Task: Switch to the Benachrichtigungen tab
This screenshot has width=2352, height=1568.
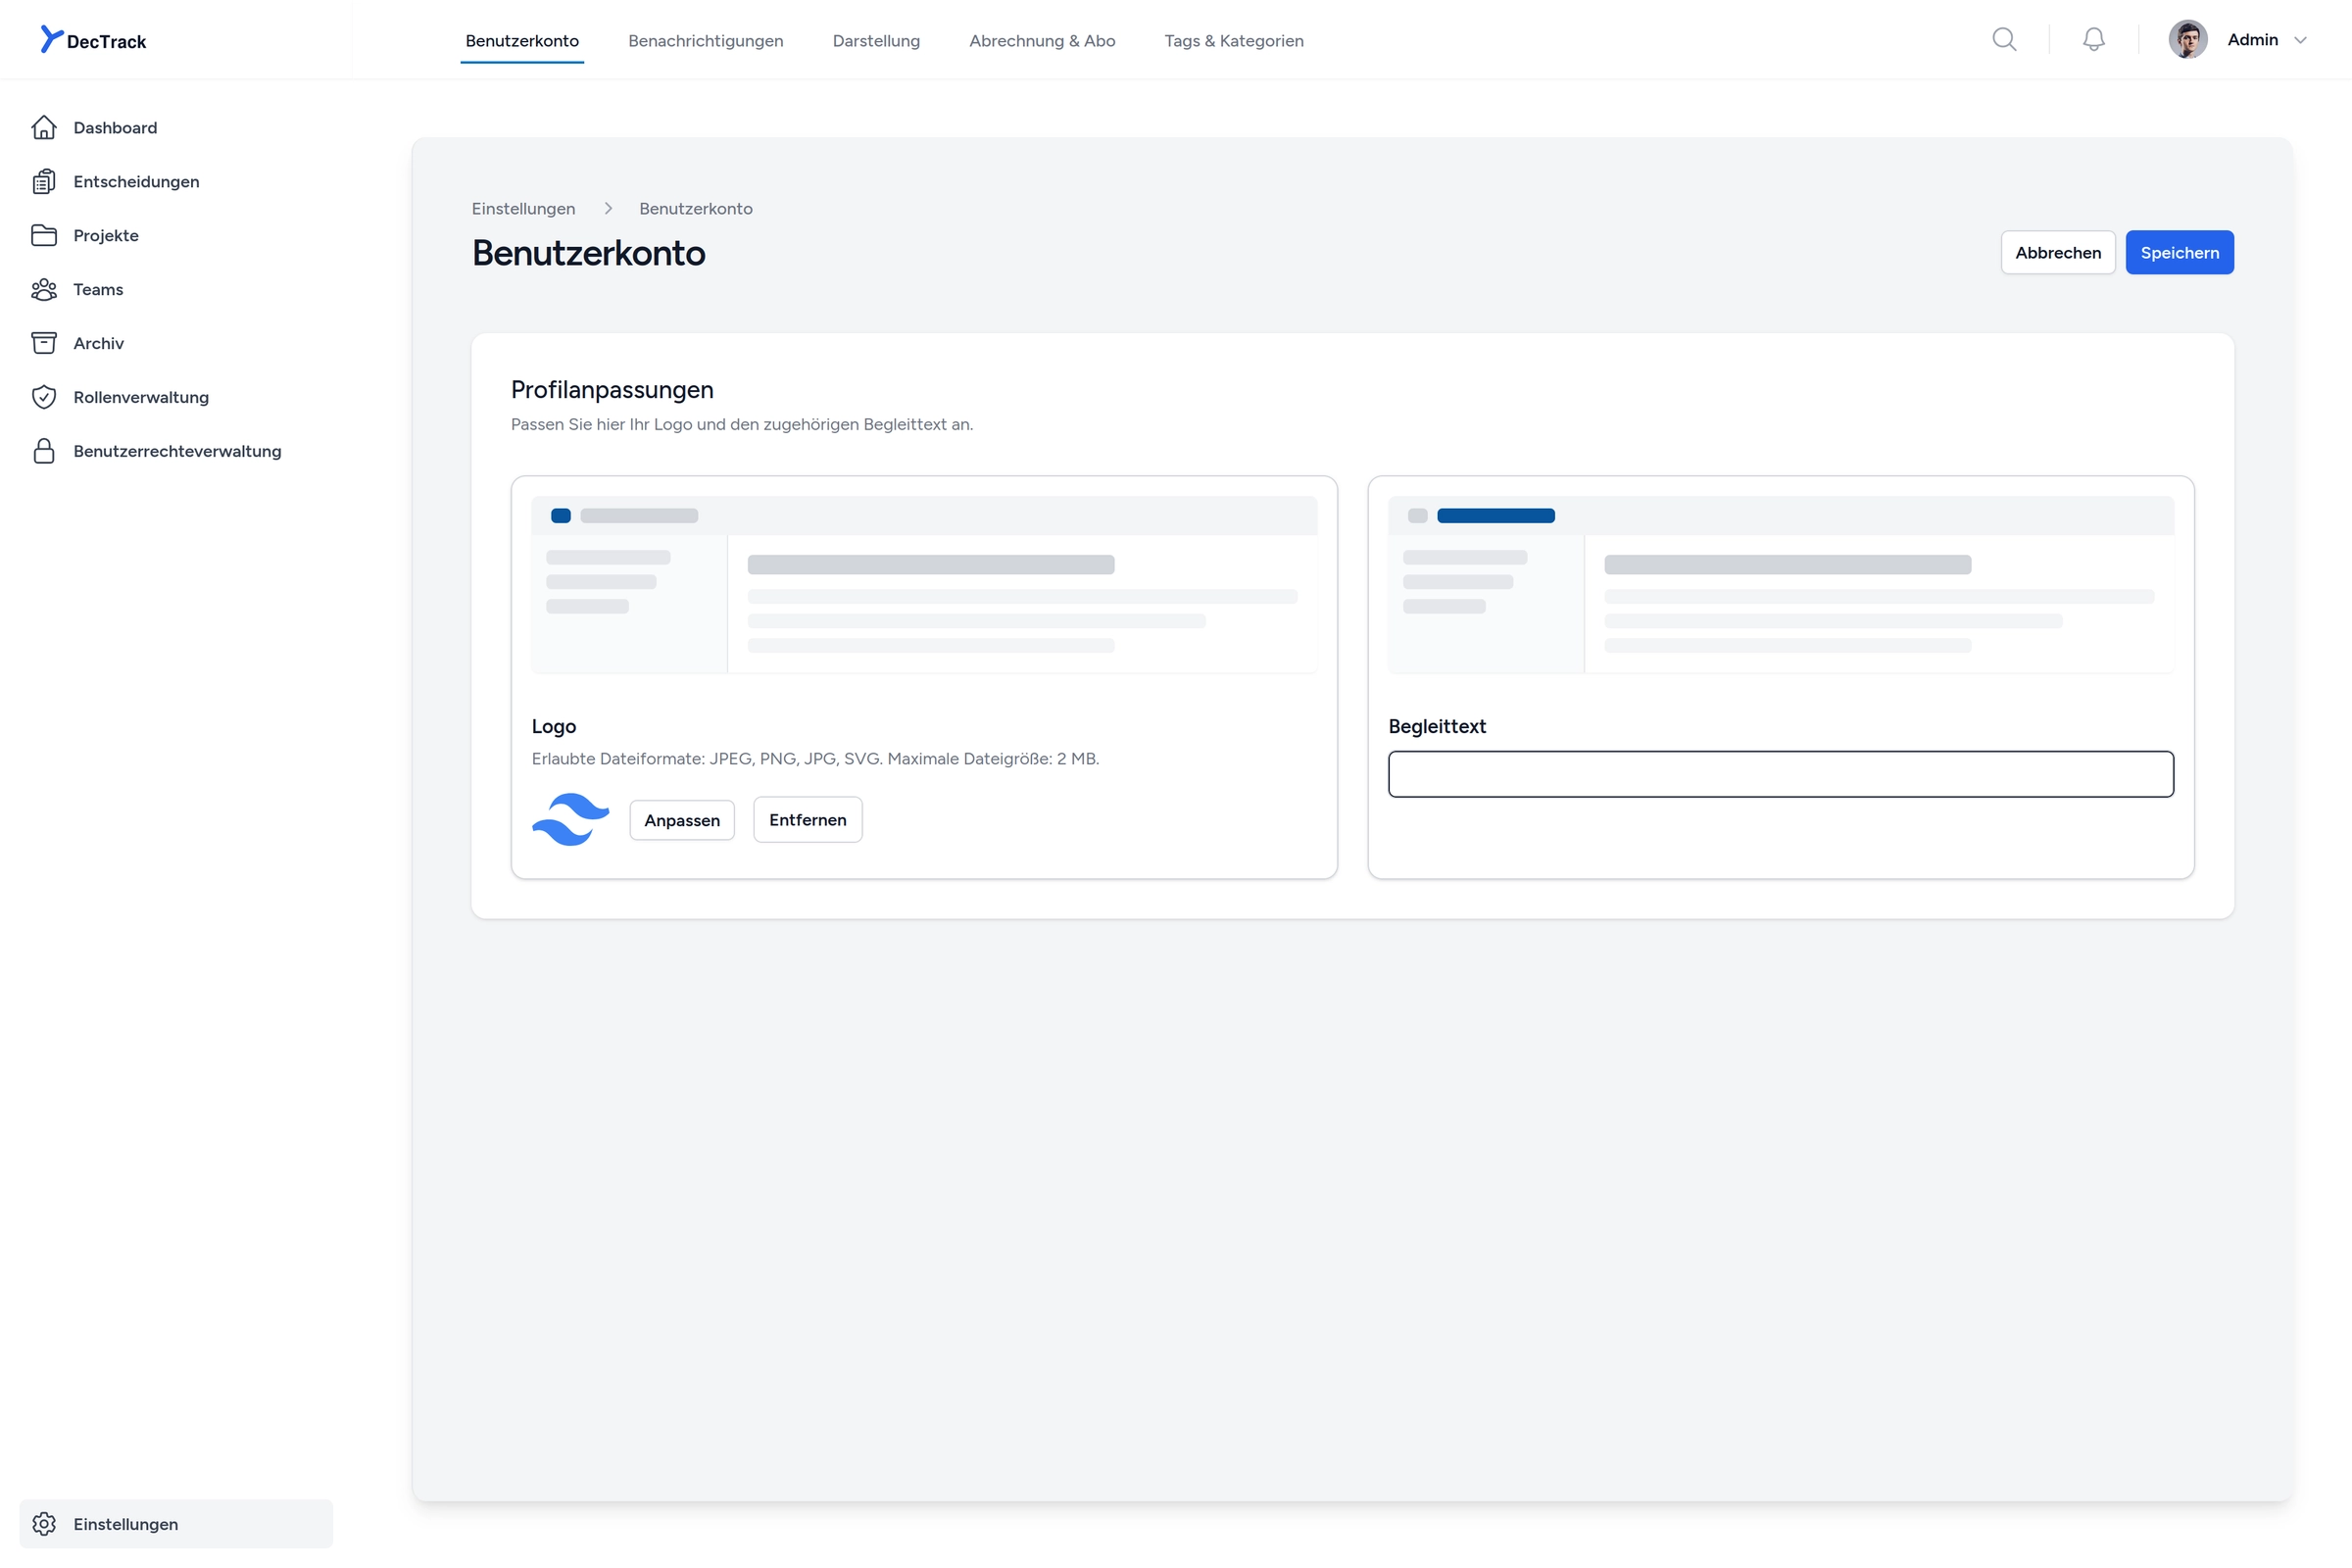Action: [705, 40]
